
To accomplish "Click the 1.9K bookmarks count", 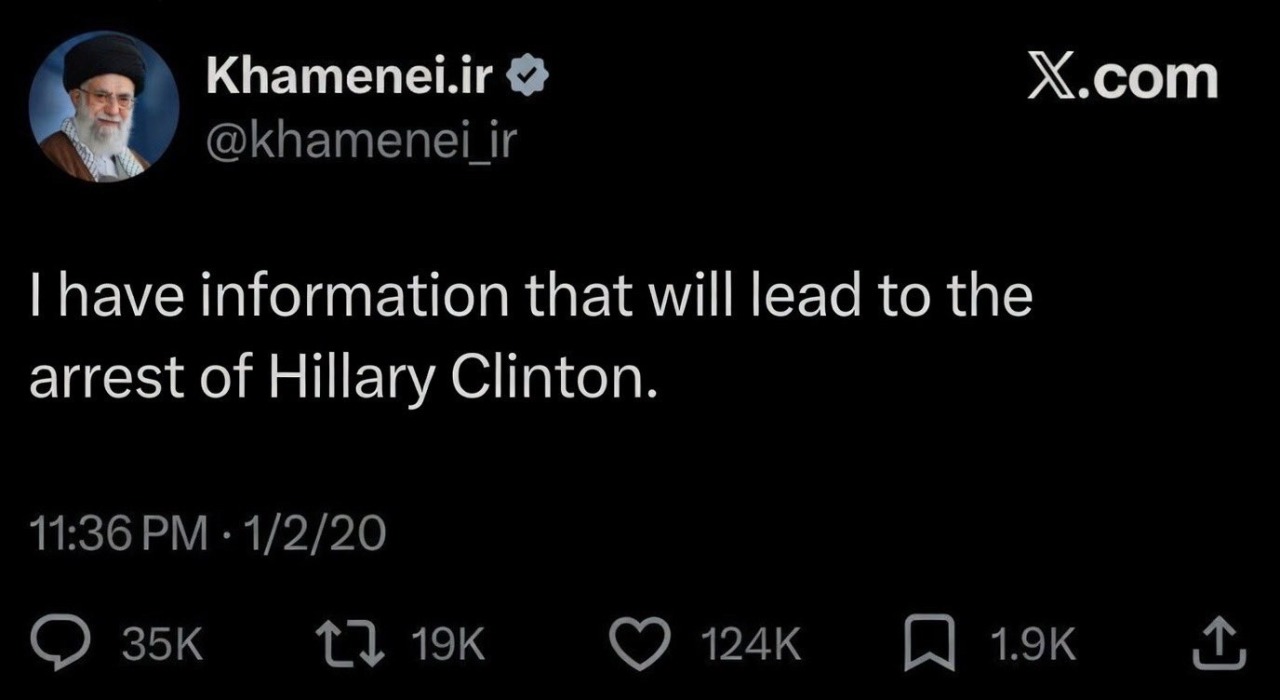I will (x=1032, y=647).
